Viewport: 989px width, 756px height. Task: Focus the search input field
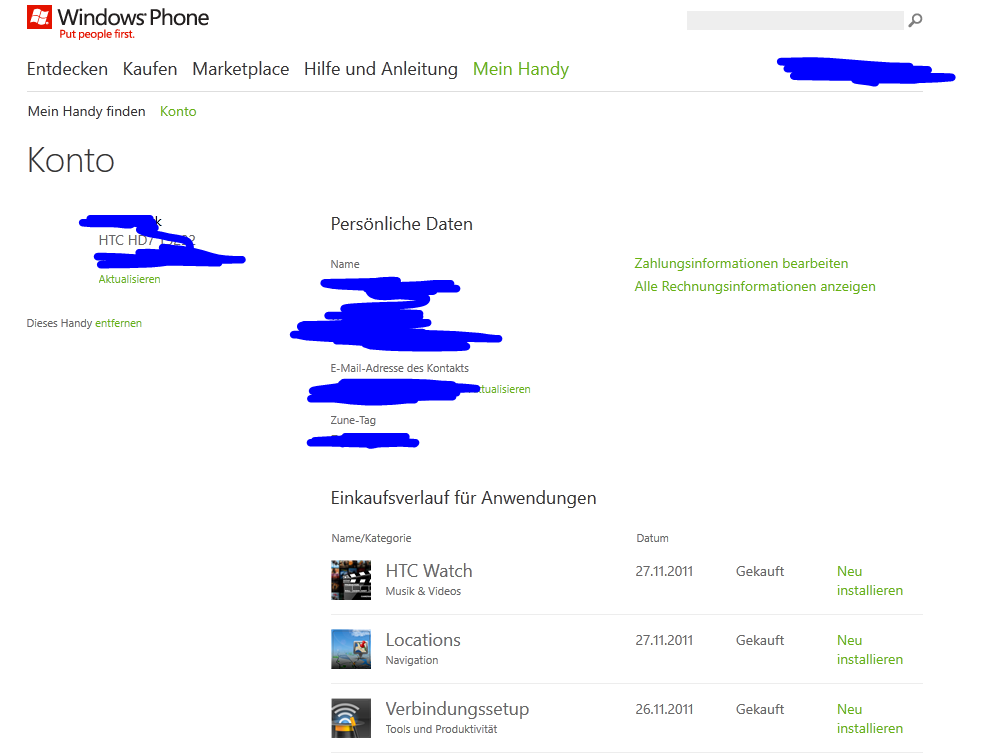pyautogui.click(x=795, y=20)
